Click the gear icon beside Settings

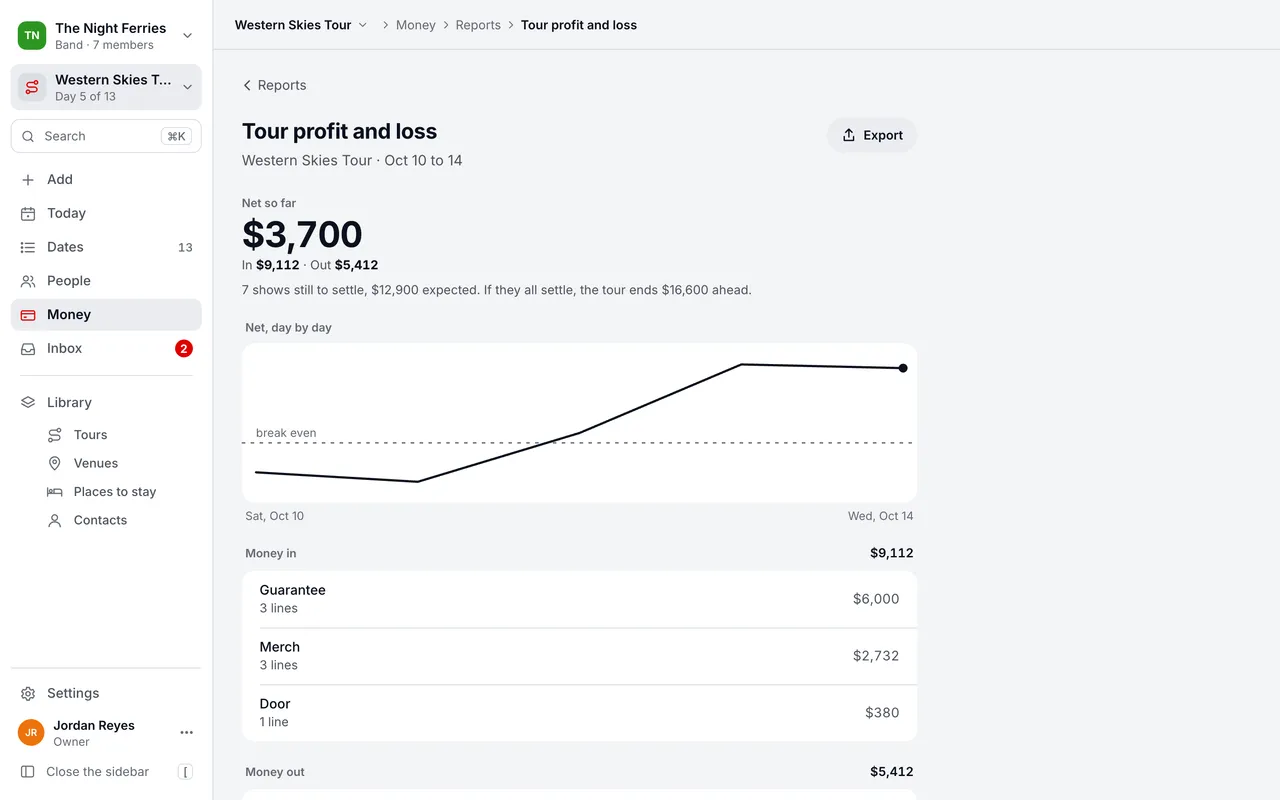pyautogui.click(x=28, y=693)
